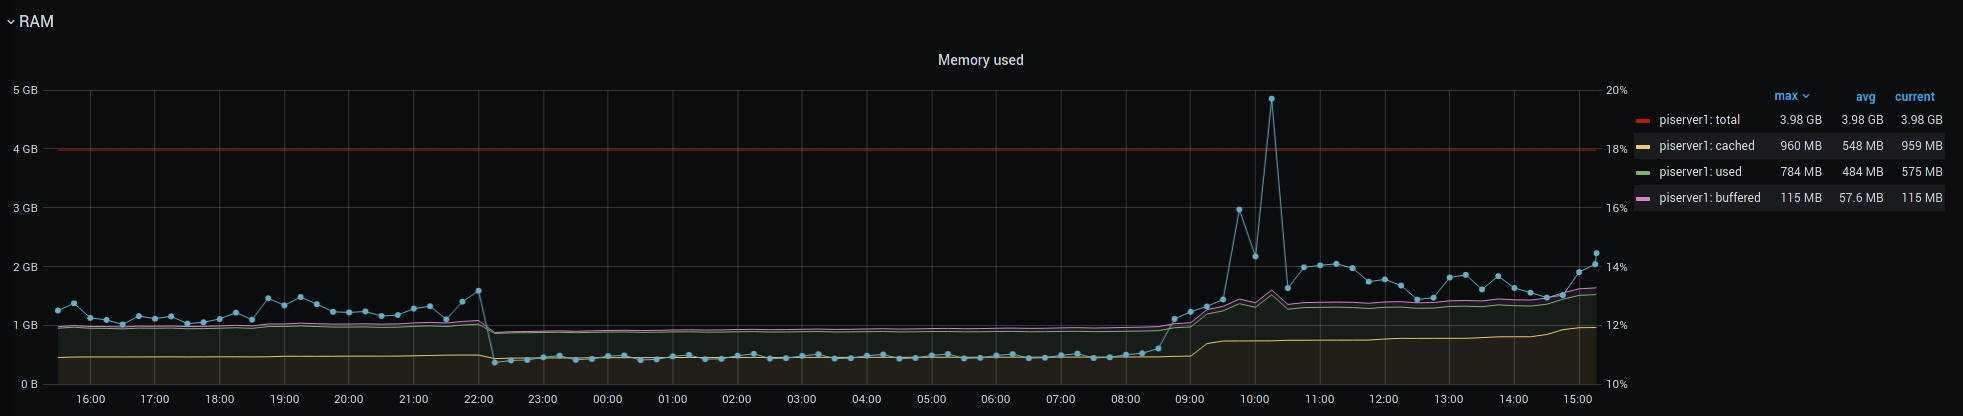This screenshot has width=1963, height=416.
Task: Click the 00:00 label on time axis
Action: (607, 399)
